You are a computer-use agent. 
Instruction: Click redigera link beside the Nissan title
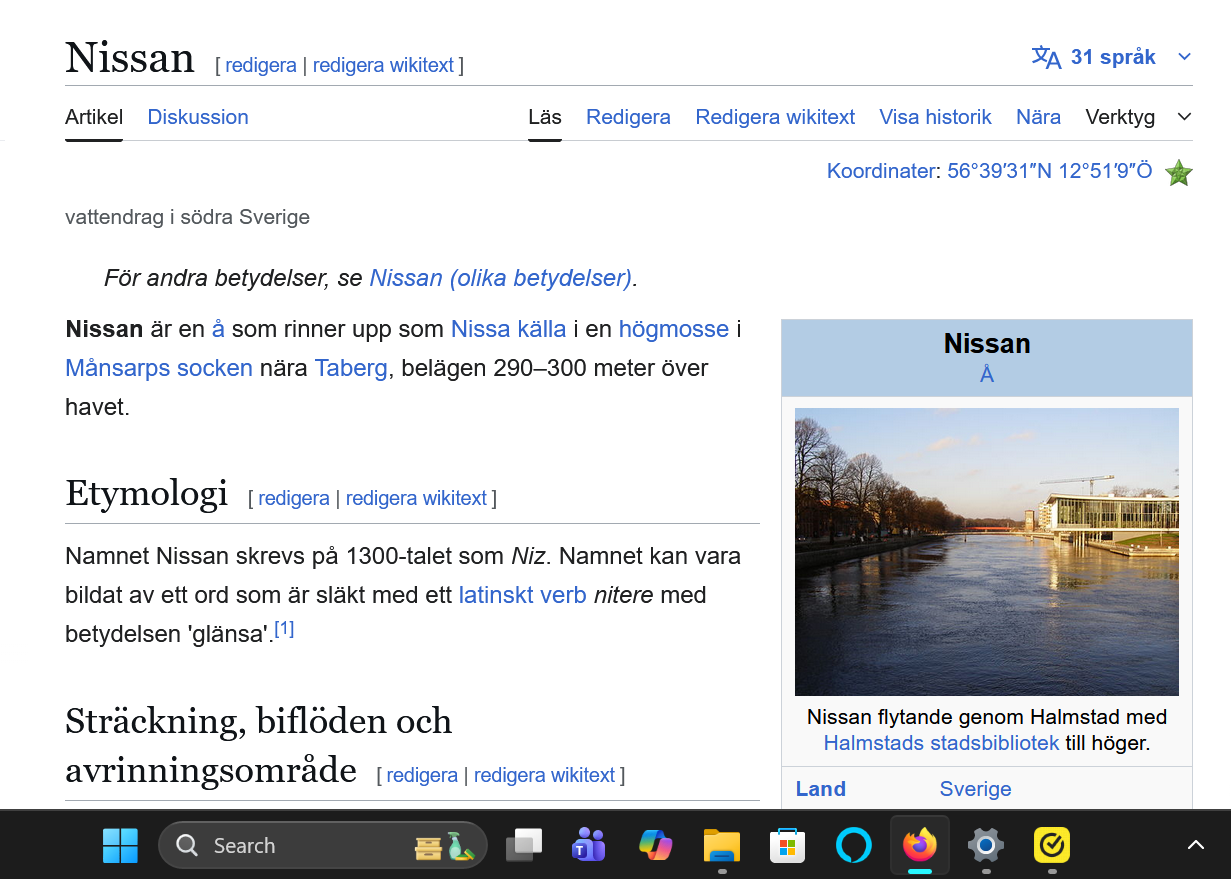coord(261,65)
